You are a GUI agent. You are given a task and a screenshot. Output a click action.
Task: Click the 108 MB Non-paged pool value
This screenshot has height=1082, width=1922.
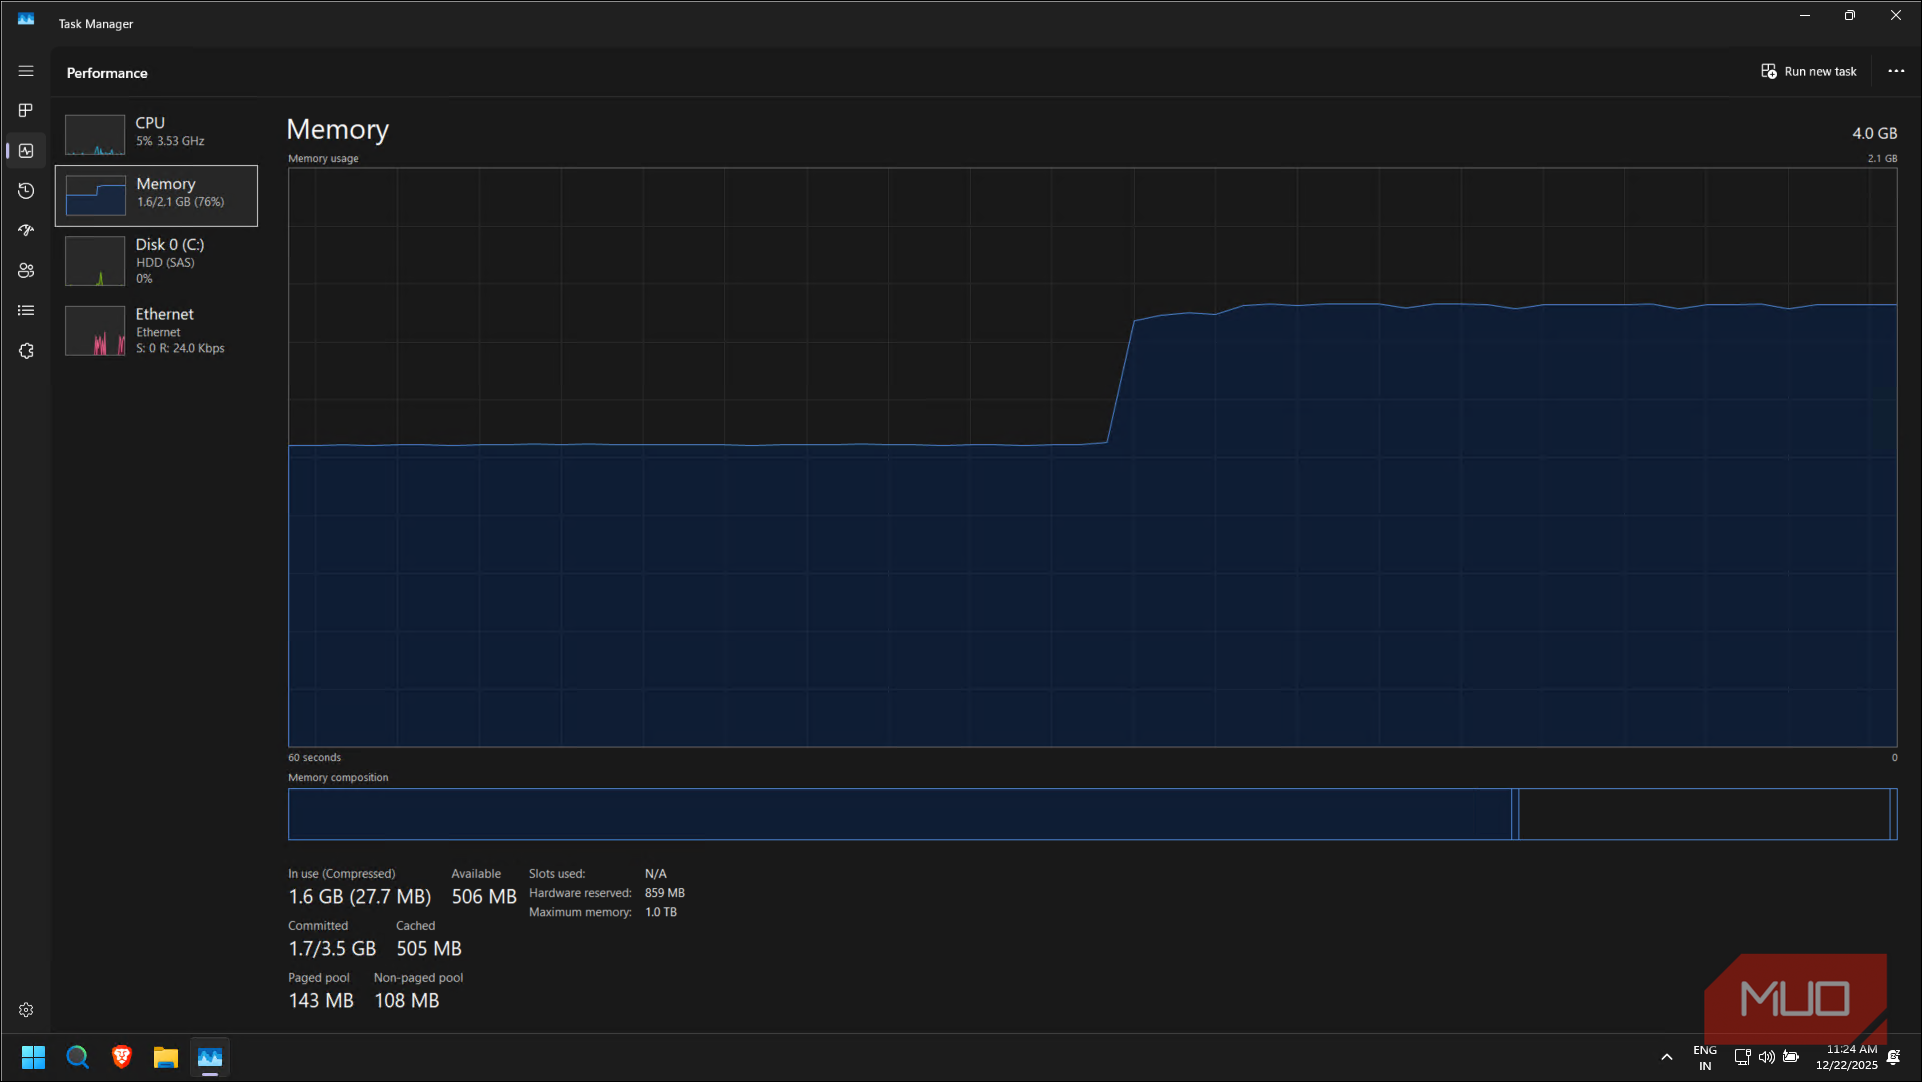coord(407,1001)
